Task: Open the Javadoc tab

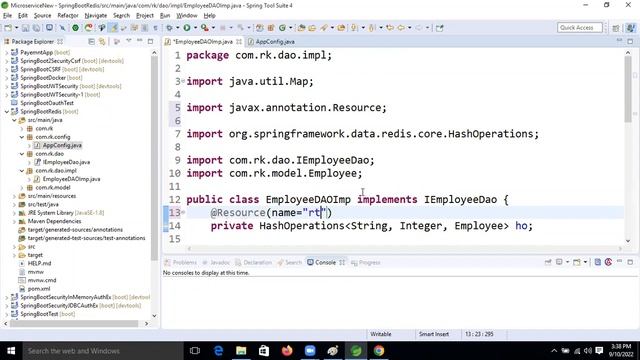Action: point(216,262)
